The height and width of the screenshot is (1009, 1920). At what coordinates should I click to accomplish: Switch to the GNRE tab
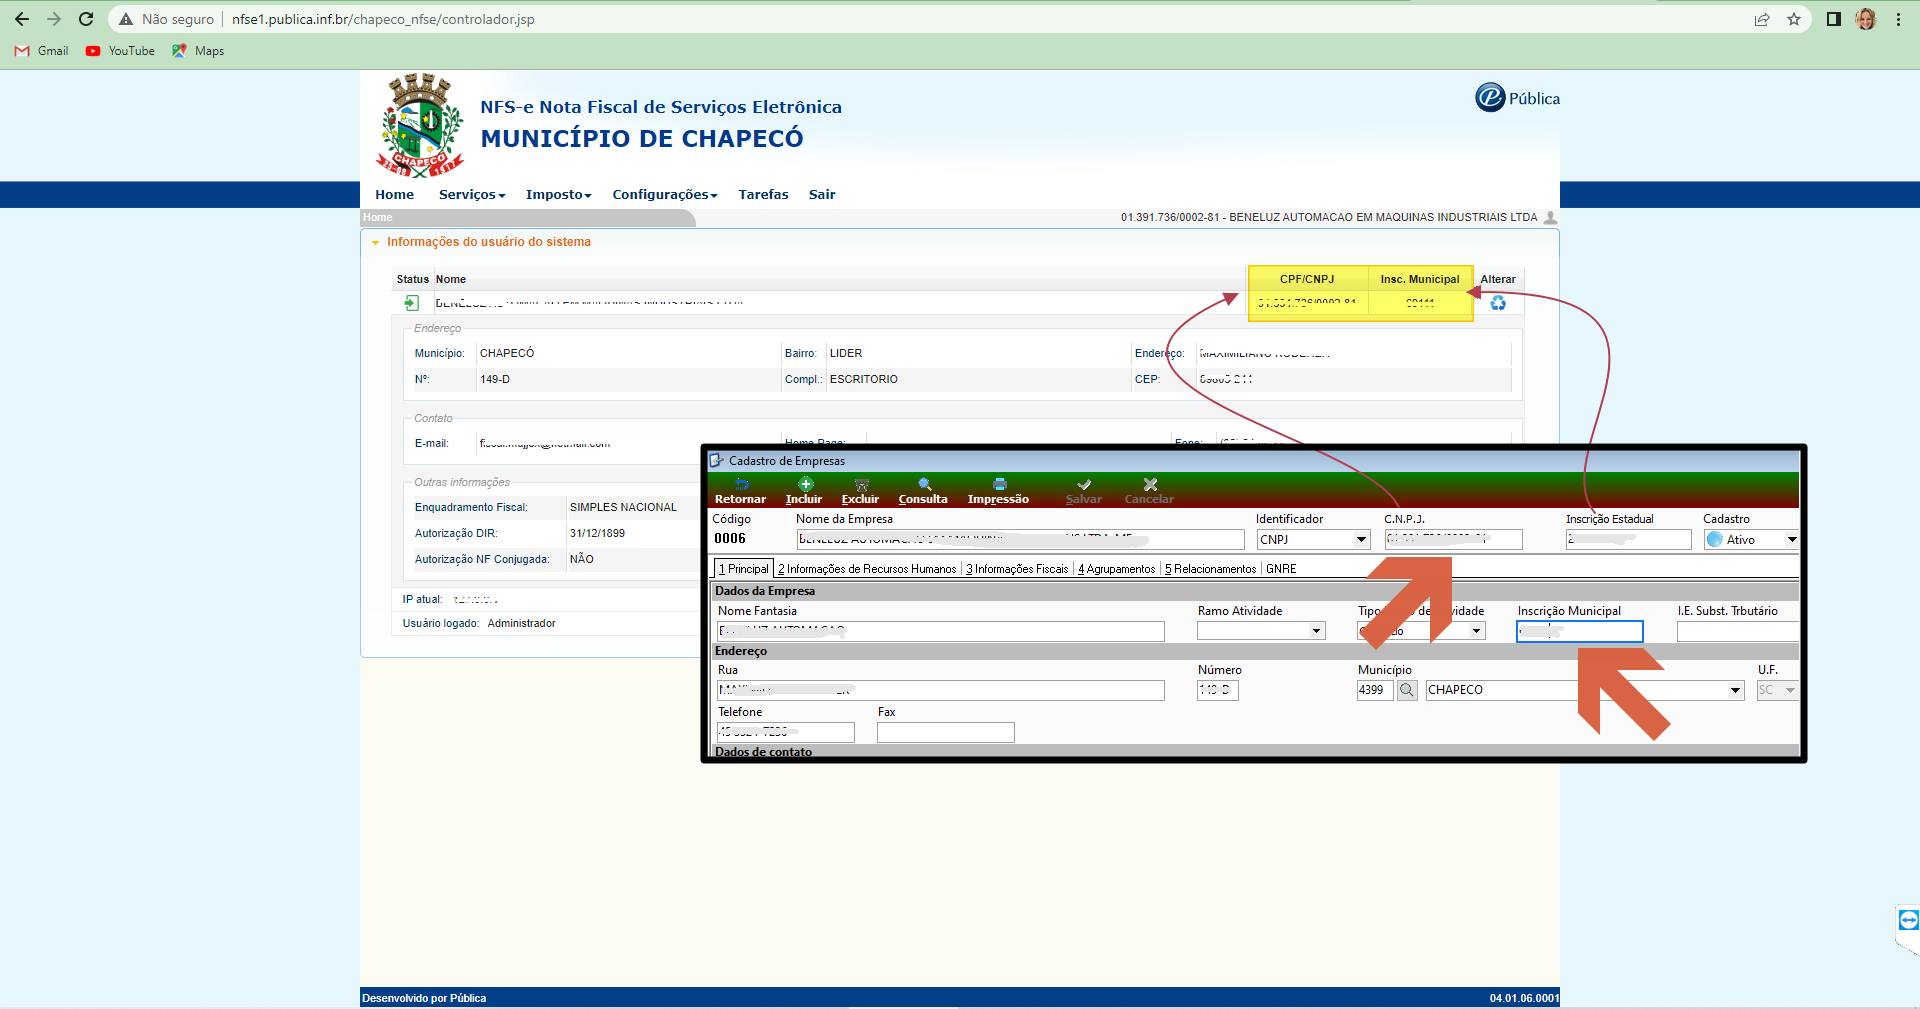pos(1281,569)
